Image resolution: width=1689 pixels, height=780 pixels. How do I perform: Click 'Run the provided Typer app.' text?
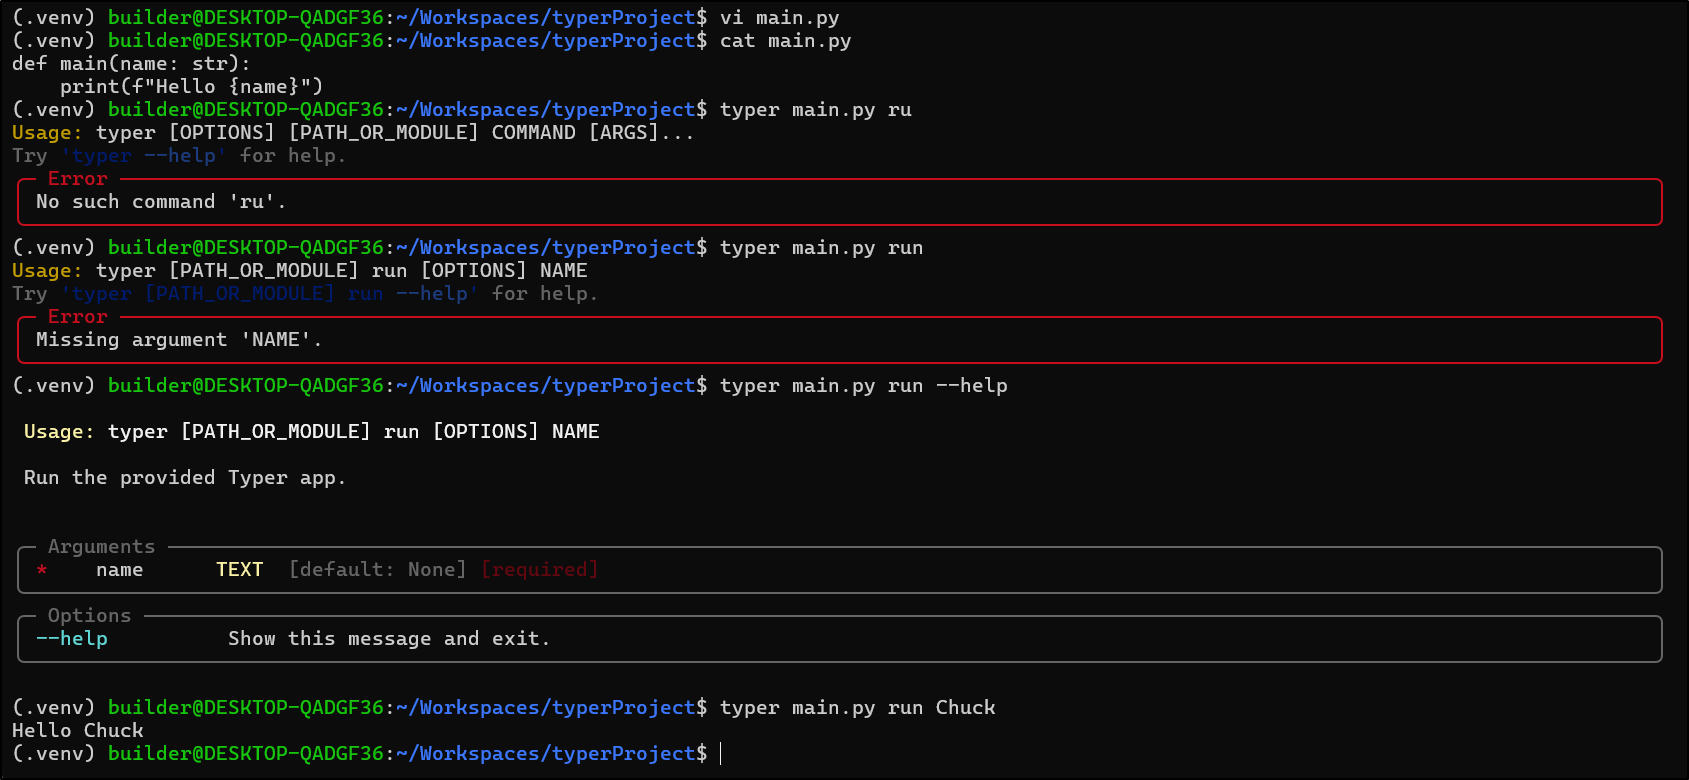pyautogui.click(x=185, y=478)
